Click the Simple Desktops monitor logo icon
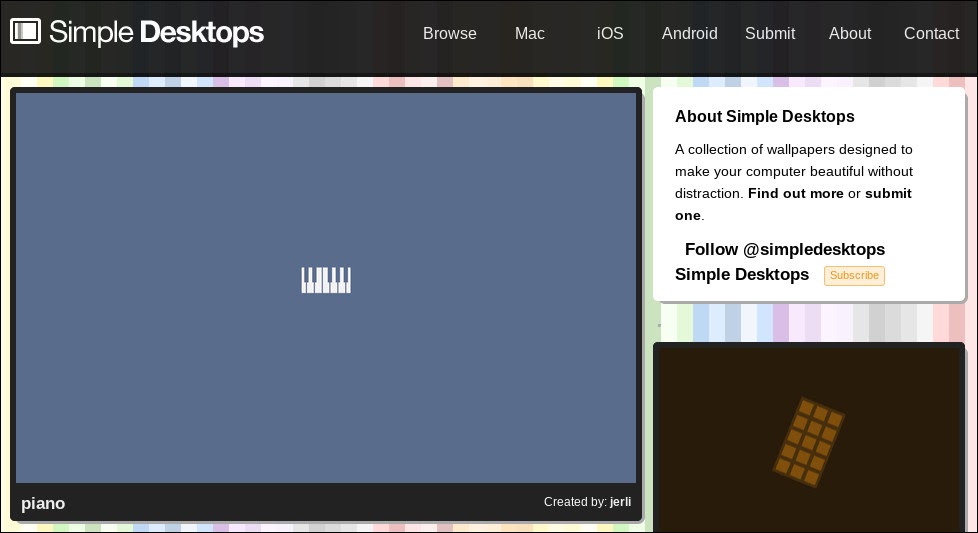 (26, 31)
